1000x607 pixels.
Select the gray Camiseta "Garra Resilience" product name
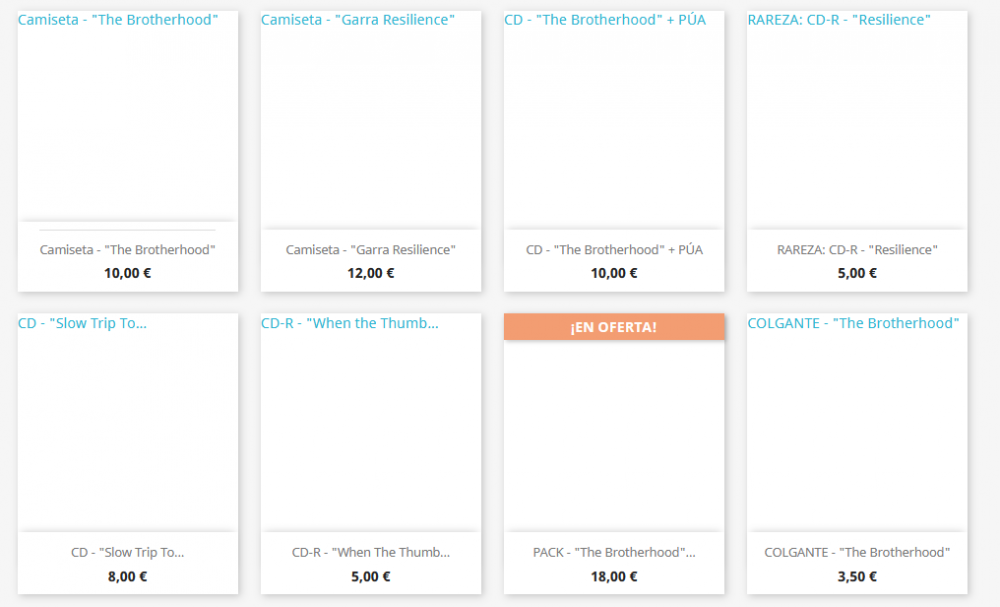371,250
